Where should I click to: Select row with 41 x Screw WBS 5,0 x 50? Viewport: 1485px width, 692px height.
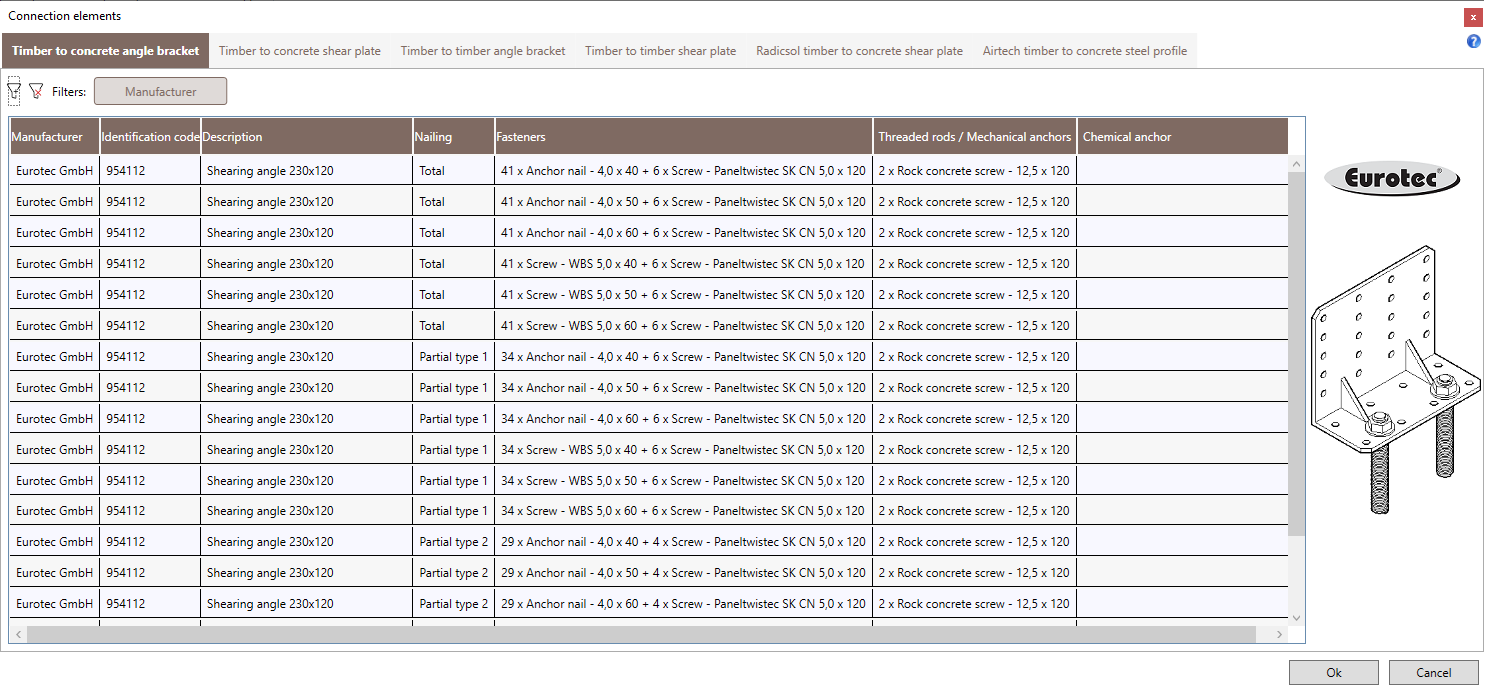click(x=649, y=295)
